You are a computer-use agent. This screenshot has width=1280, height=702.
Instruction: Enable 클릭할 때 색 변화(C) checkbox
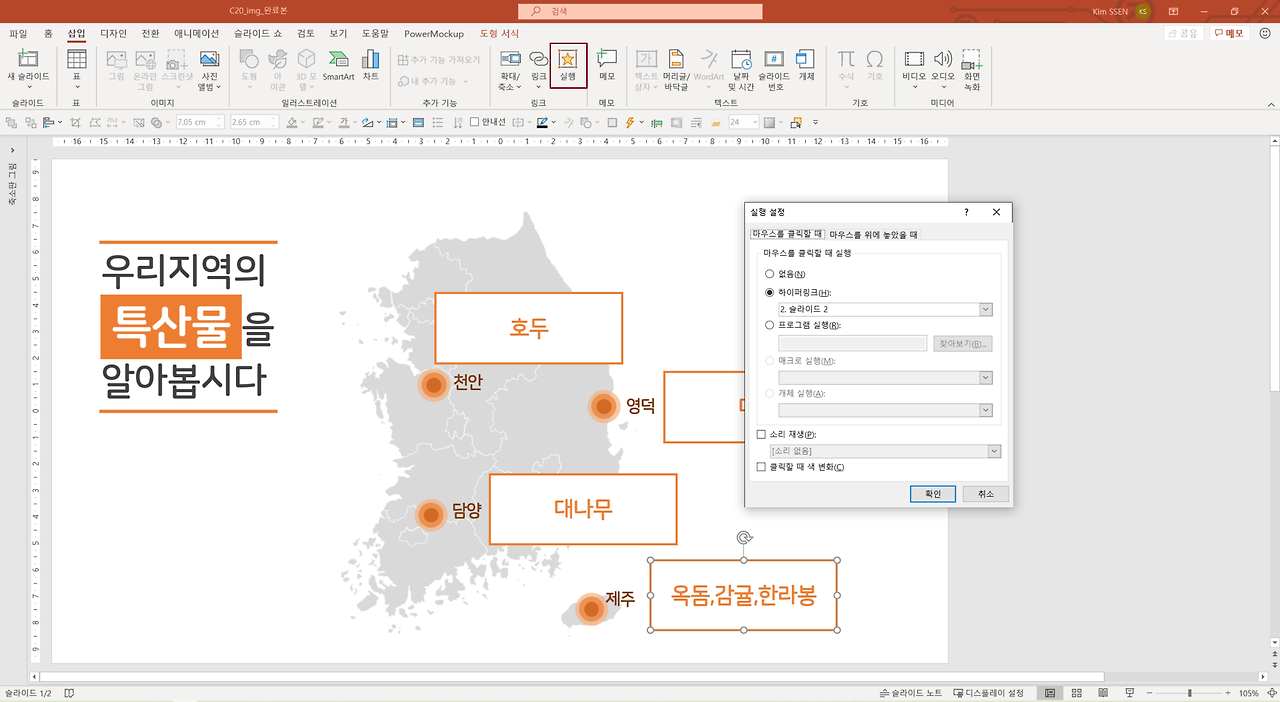tap(761, 467)
